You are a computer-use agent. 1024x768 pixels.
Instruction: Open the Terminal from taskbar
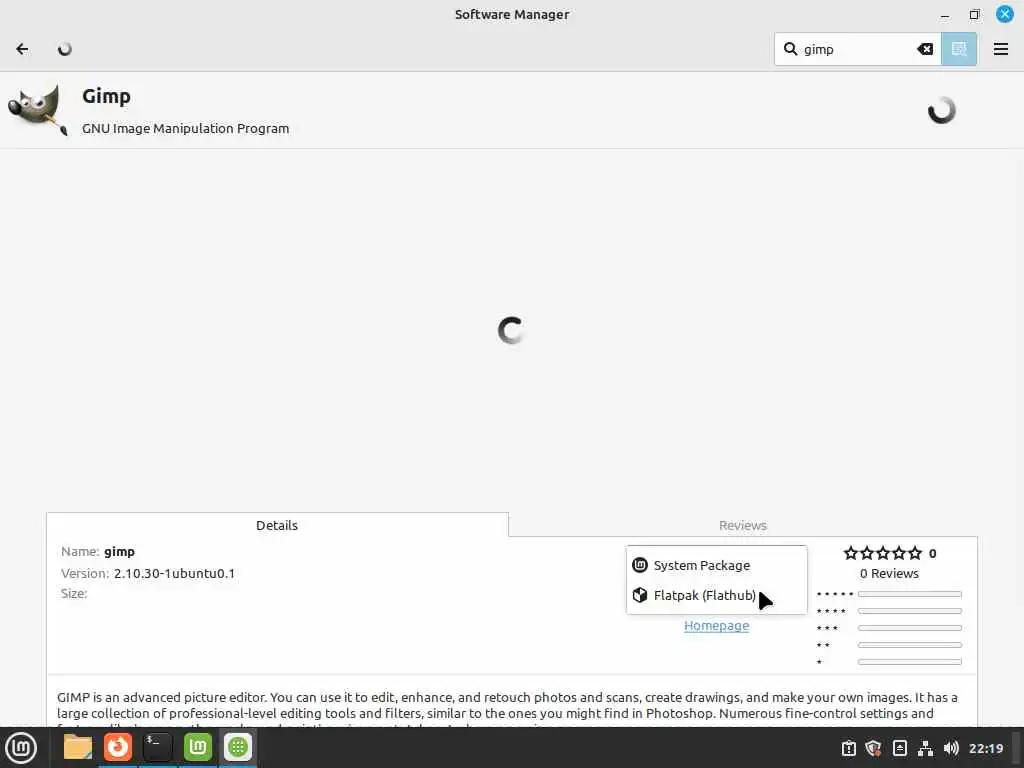coord(157,747)
